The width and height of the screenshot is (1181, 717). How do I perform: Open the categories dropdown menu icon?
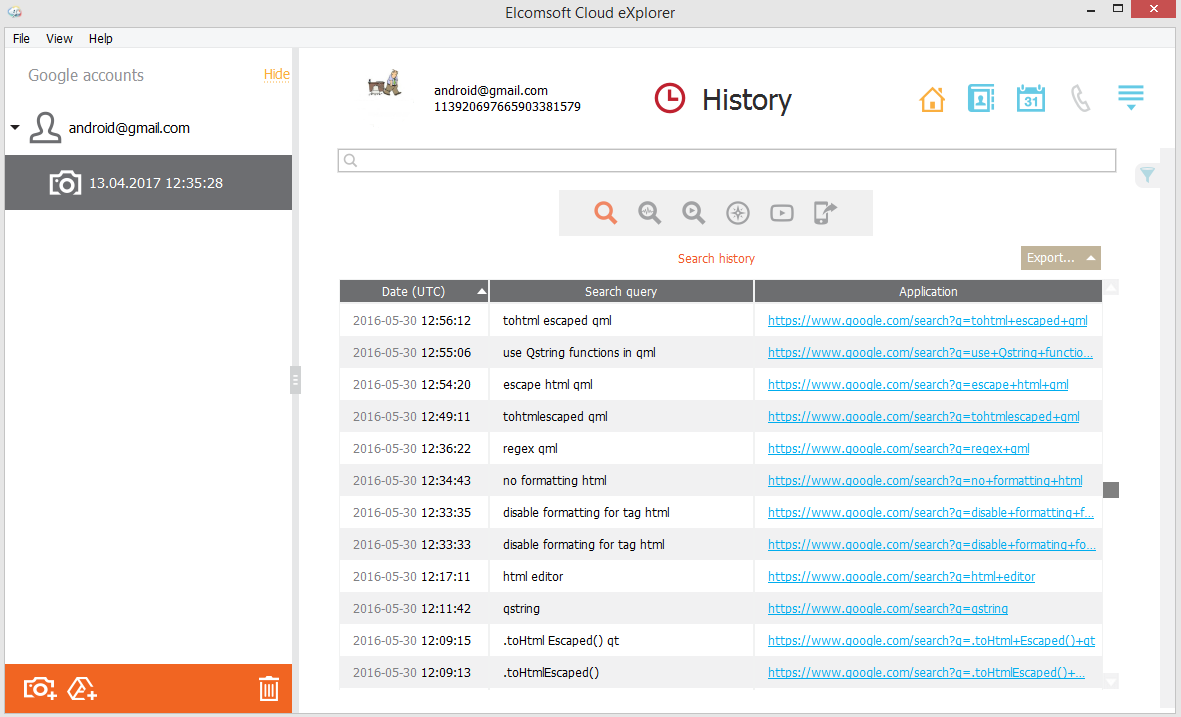[1131, 98]
